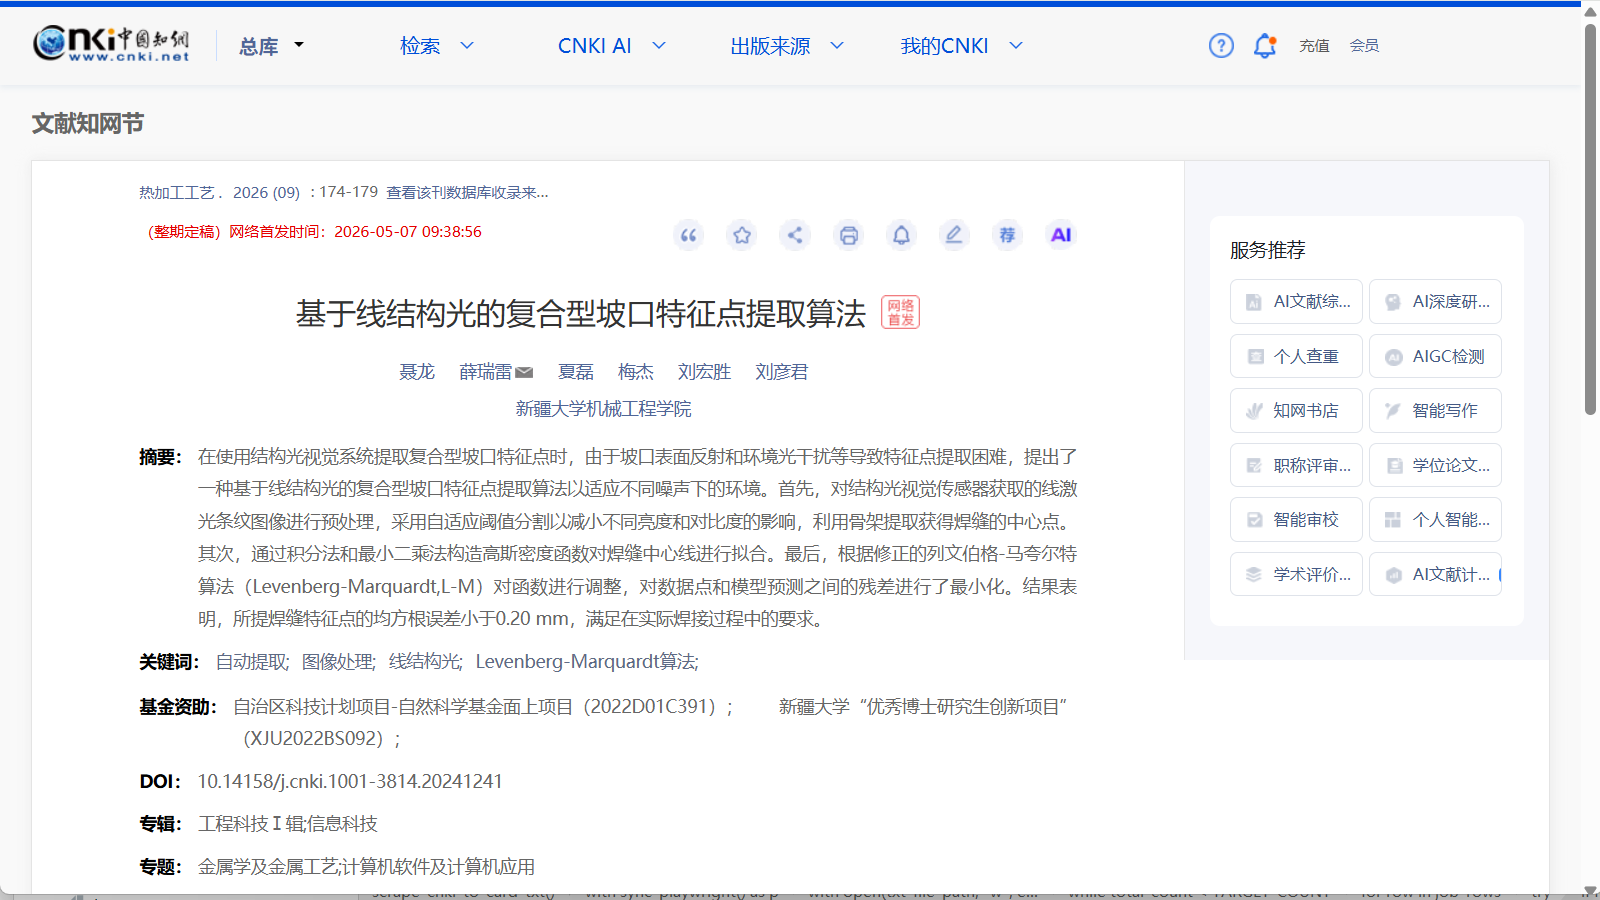The image size is (1600, 900).
Task: Click the 文献知网节 heading
Action: (x=88, y=123)
